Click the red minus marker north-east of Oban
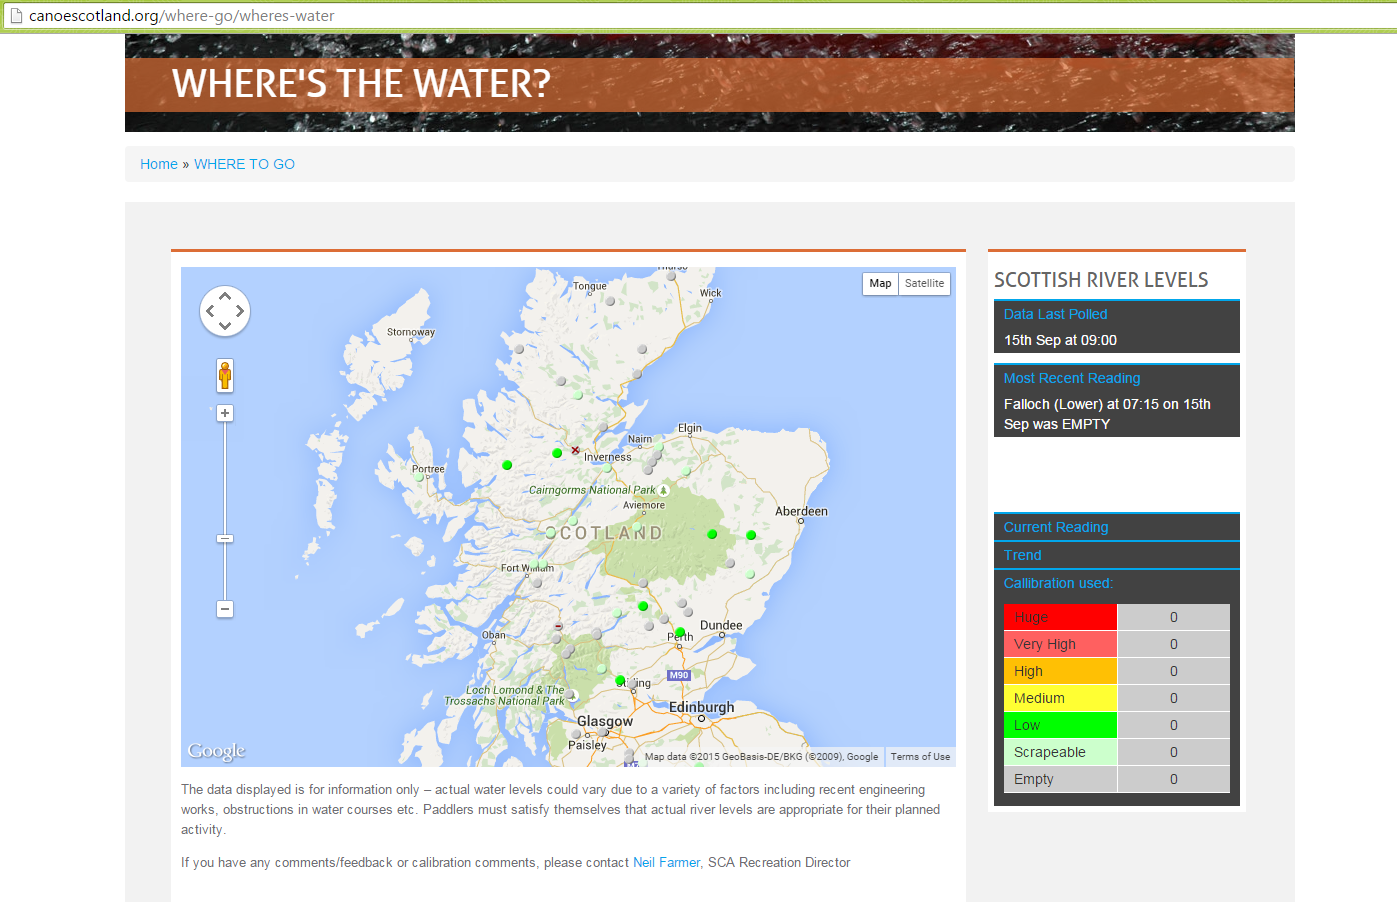1397x902 pixels. tap(558, 626)
